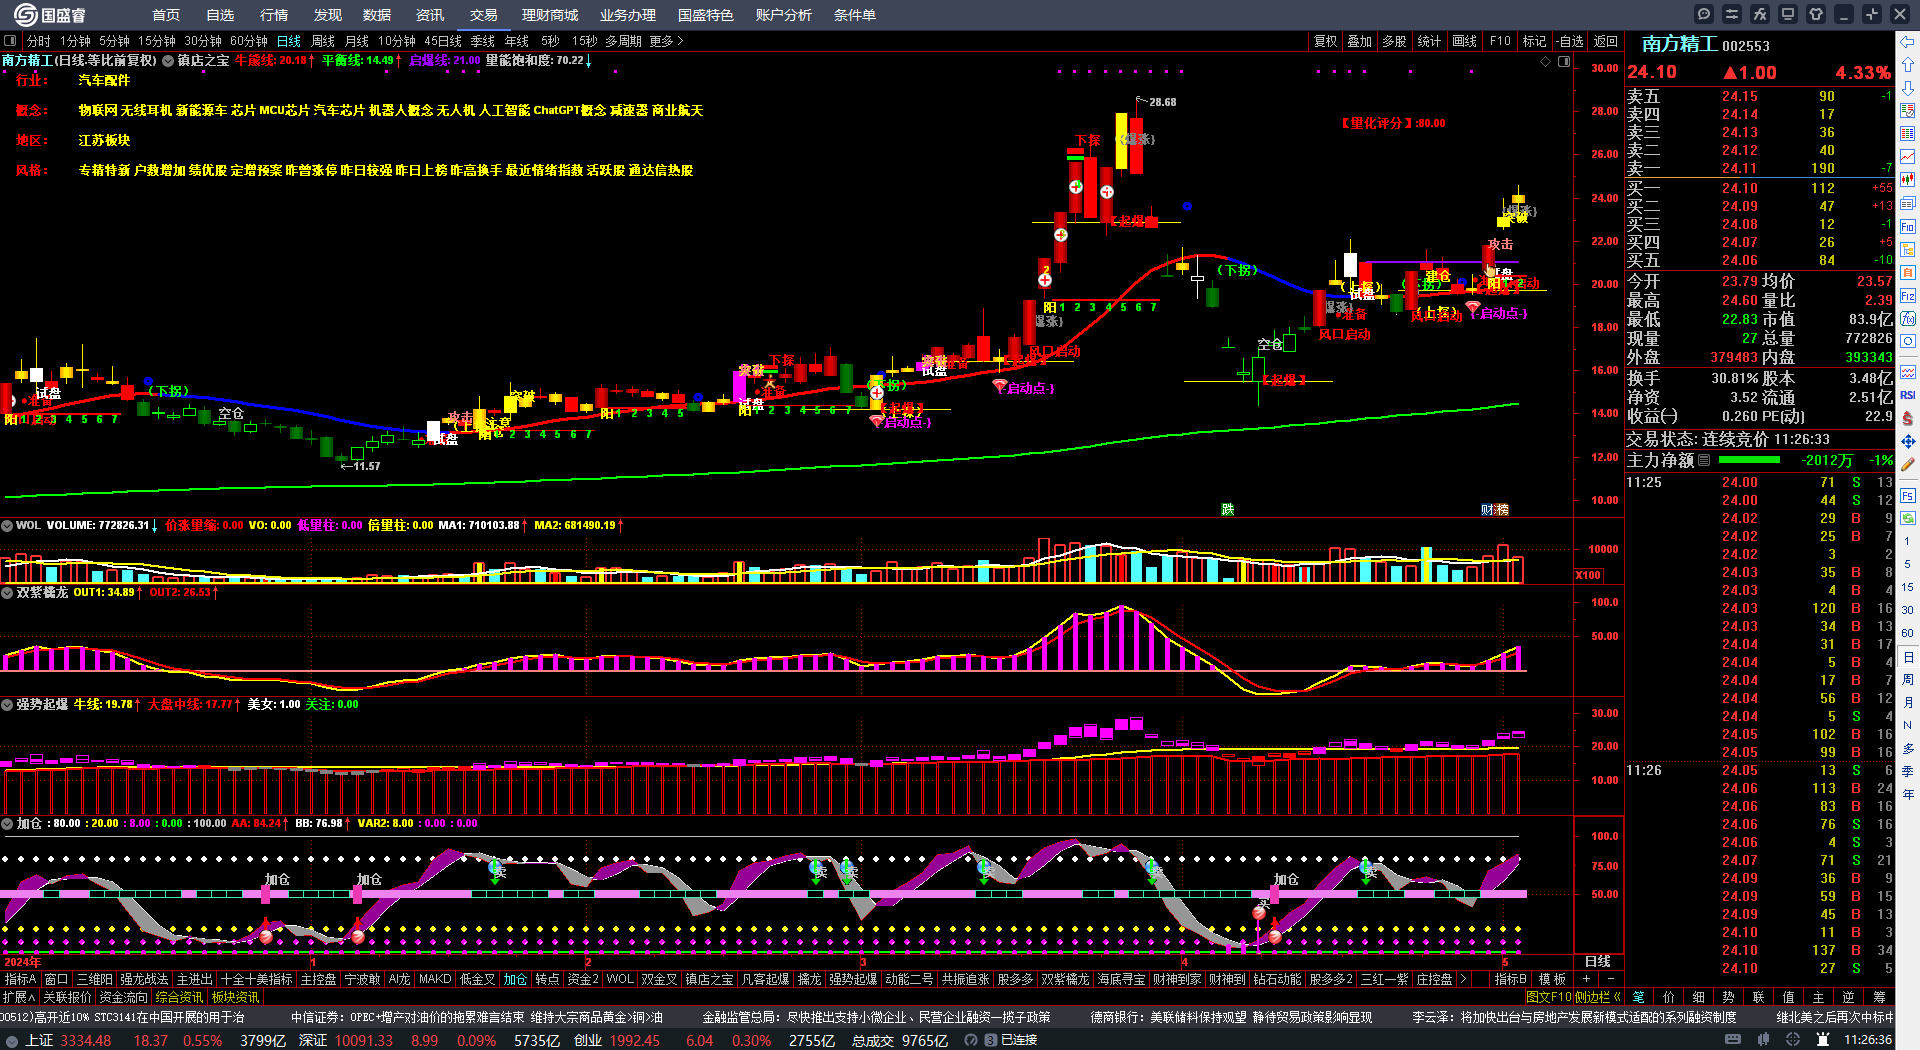Select the pencil drawing tool in right sidebar
The image size is (1920, 1050).
coord(1908,465)
